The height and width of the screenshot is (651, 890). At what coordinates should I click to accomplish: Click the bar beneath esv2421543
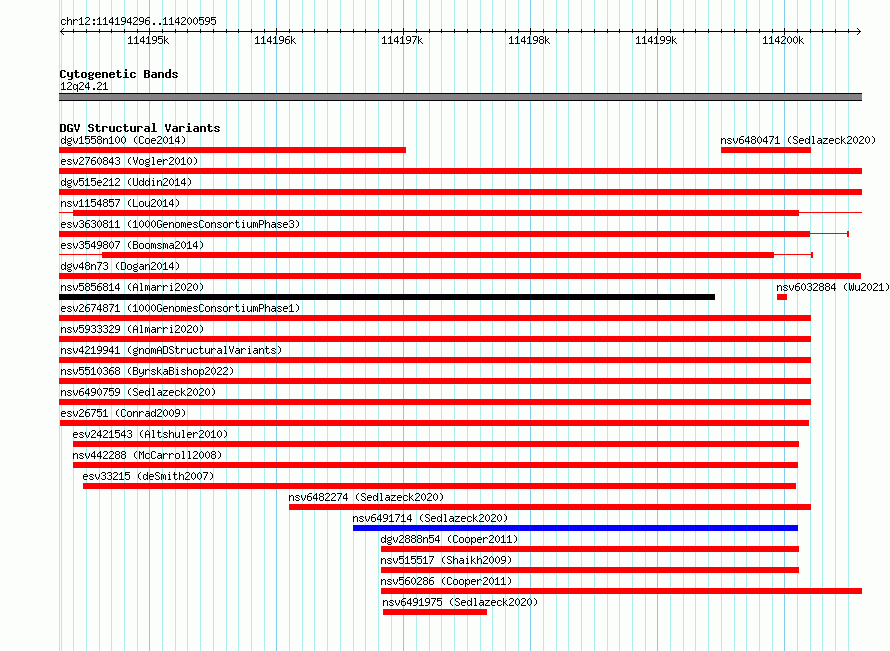coord(436,444)
